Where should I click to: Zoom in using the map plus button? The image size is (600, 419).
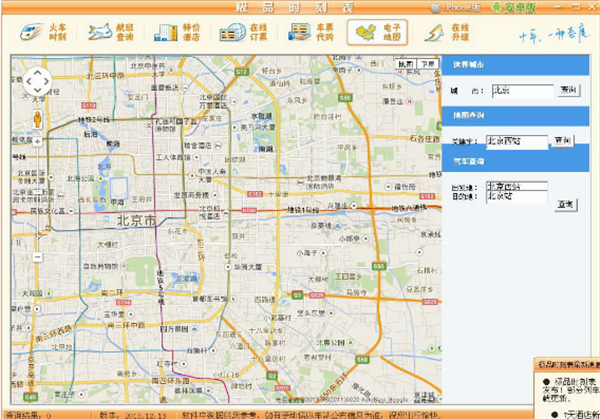(37, 141)
